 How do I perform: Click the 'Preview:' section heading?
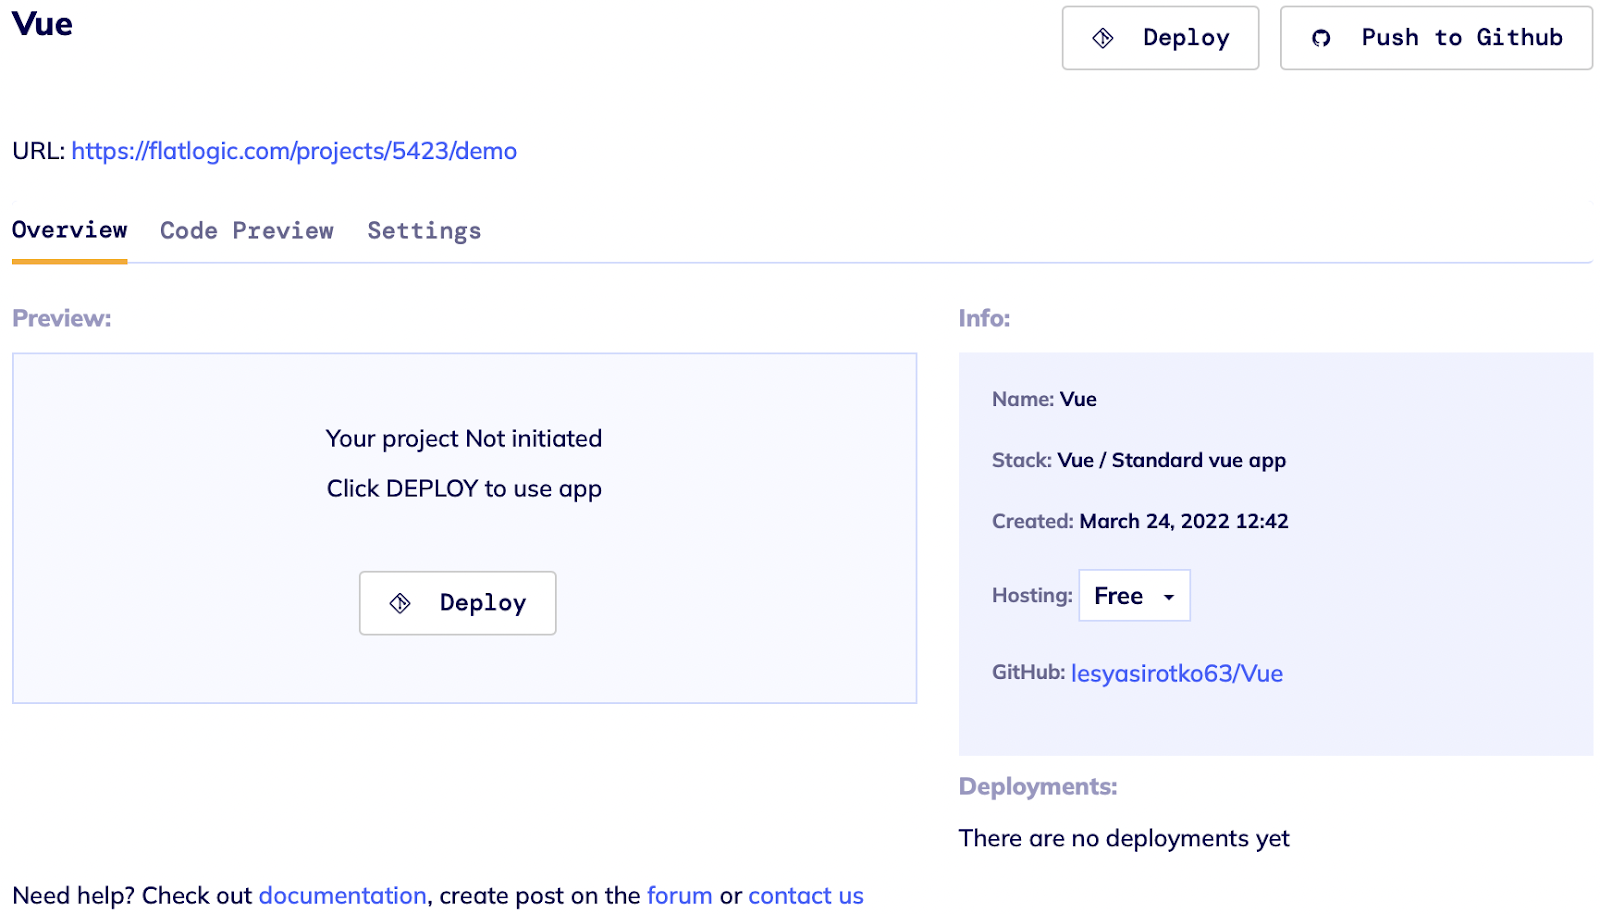[x=62, y=318]
